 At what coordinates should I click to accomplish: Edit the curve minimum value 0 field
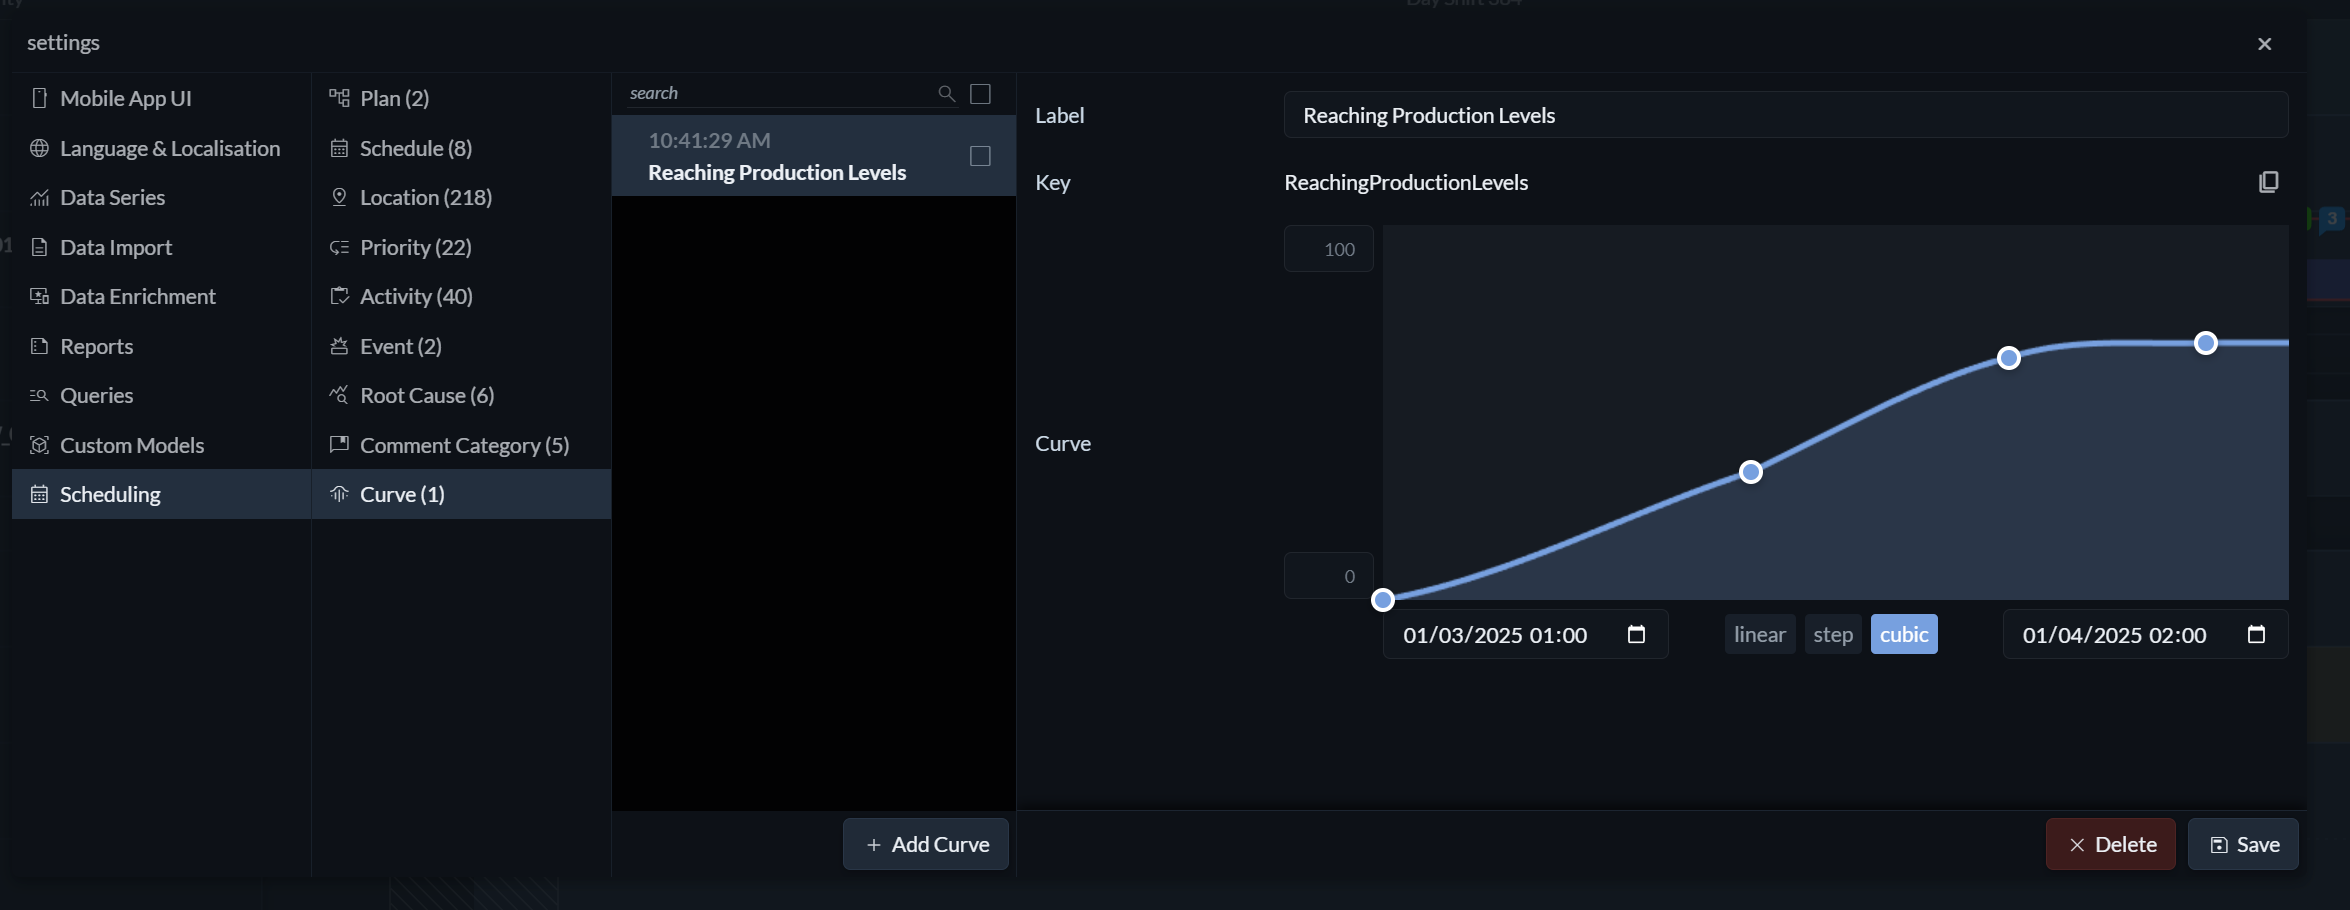pyautogui.click(x=1329, y=576)
